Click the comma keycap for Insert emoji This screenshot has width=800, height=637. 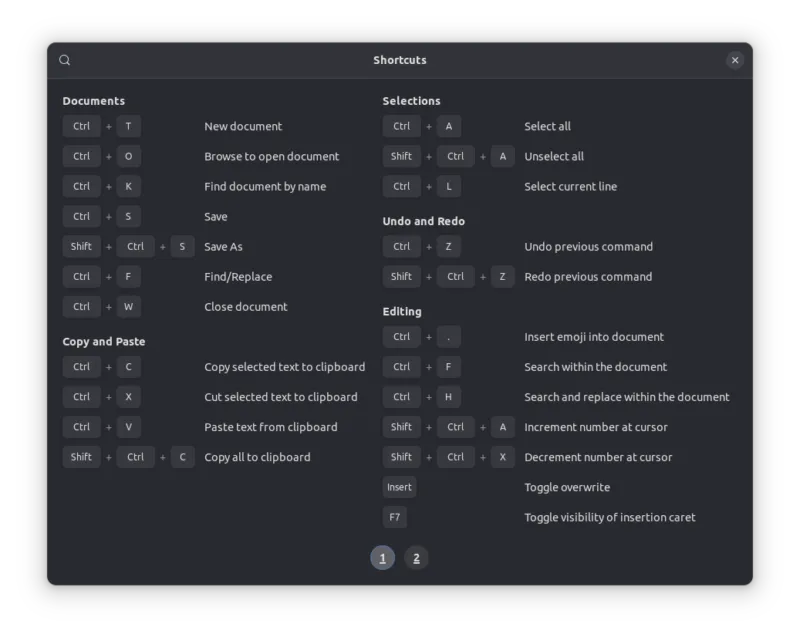(448, 336)
